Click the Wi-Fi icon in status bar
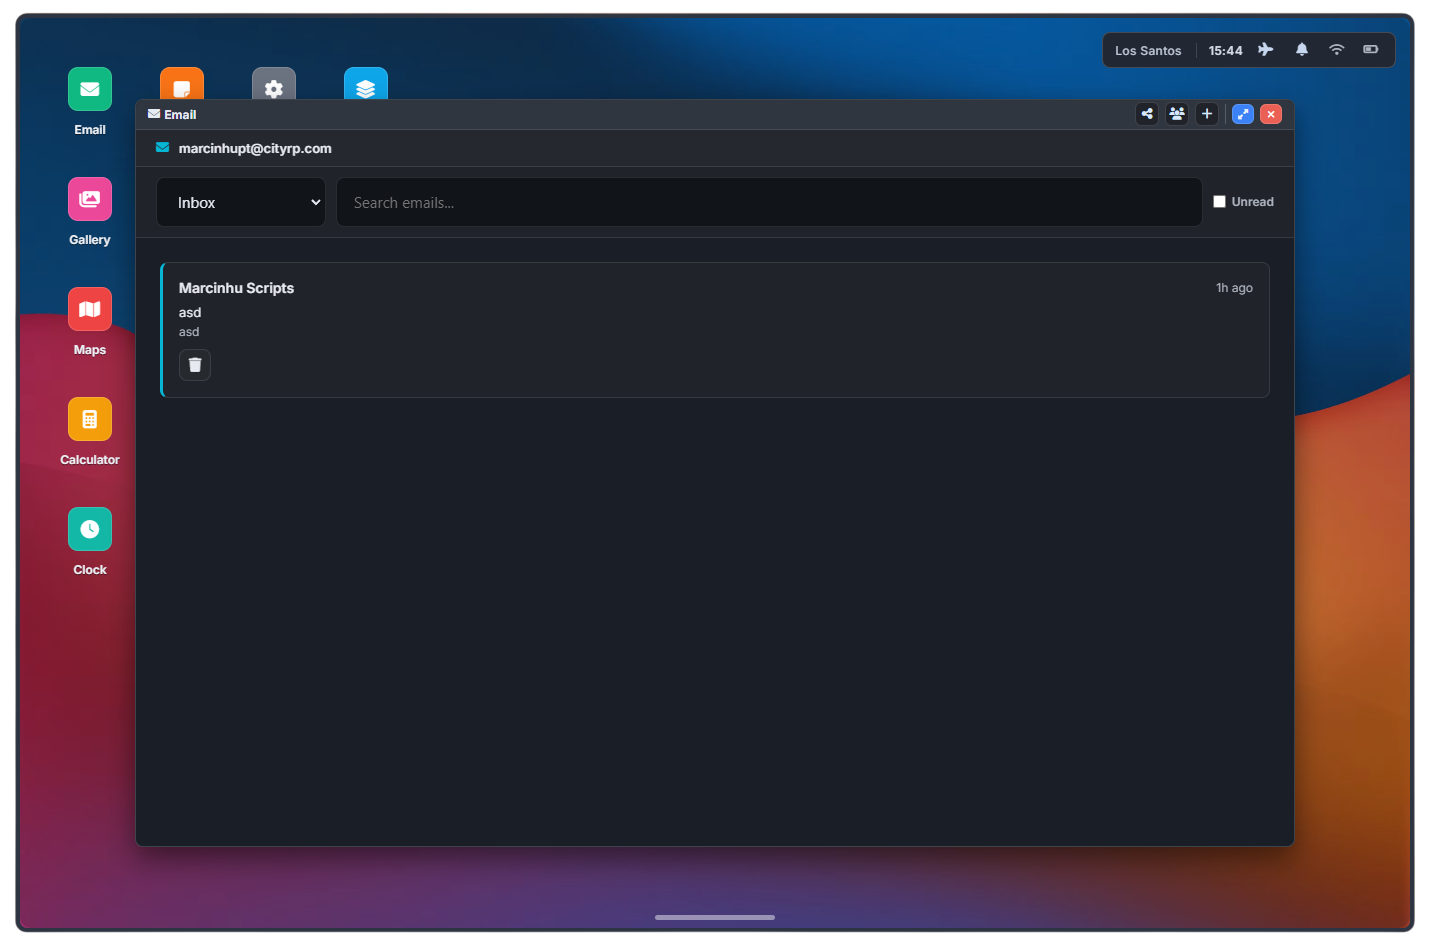Screen dimensions: 1433x947 (x=1336, y=50)
